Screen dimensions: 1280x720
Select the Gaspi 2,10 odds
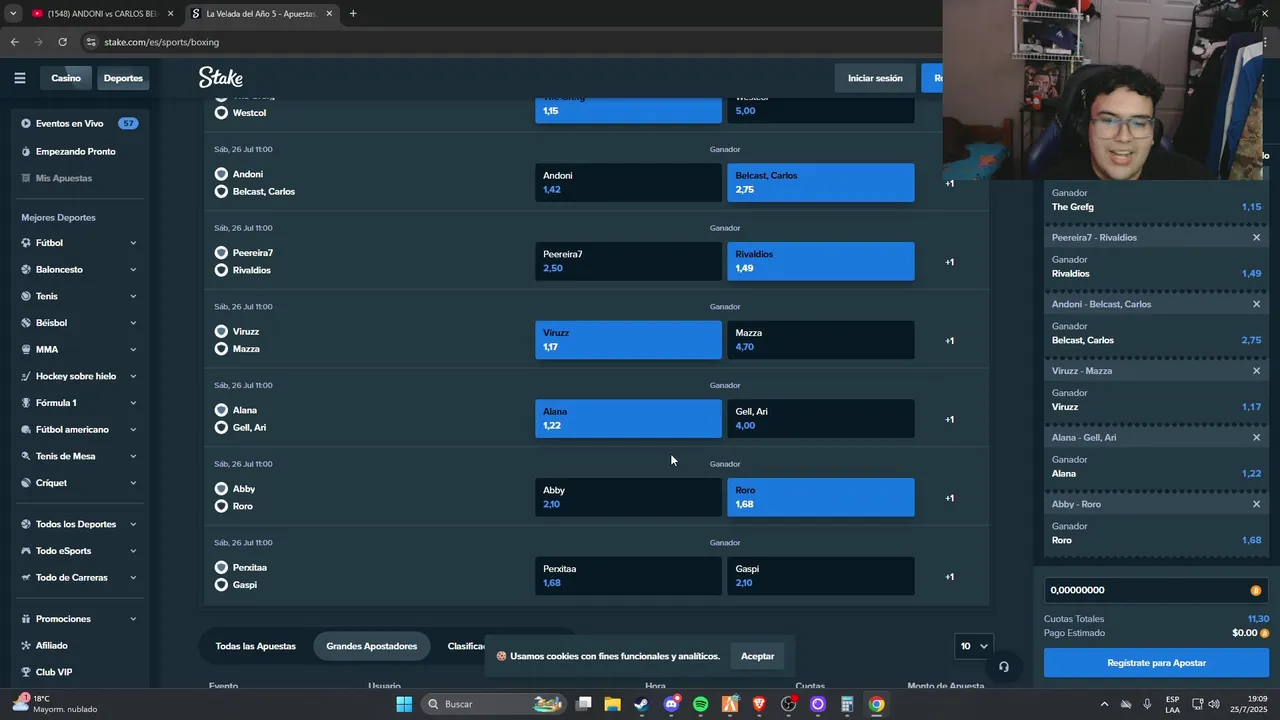click(x=820, y=576)
